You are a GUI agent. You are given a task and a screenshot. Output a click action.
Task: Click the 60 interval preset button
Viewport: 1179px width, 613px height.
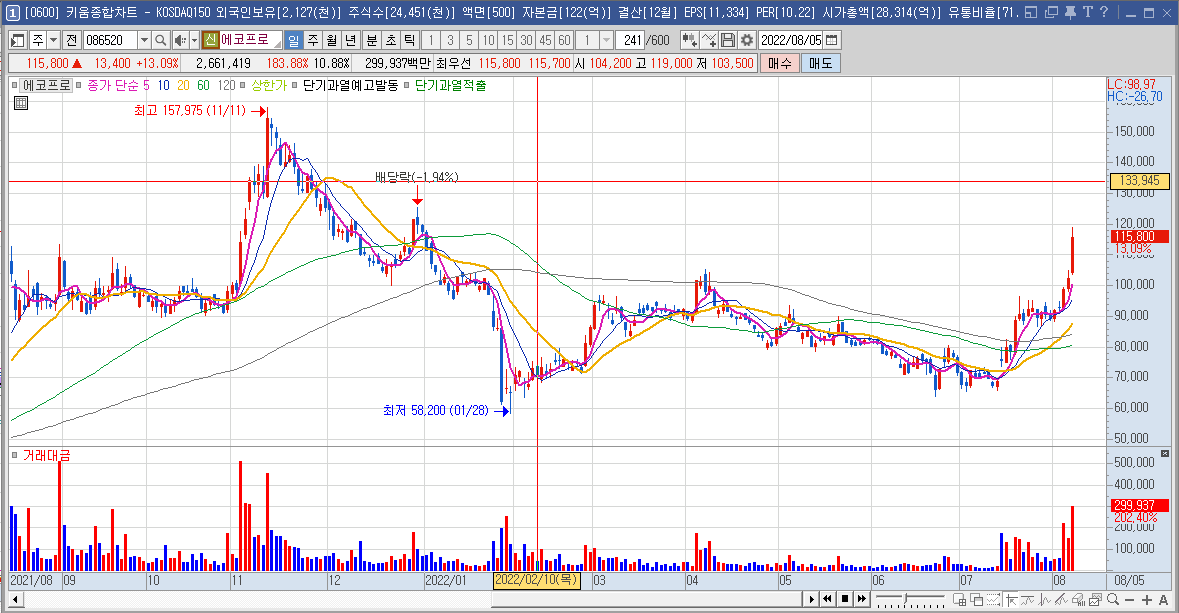pos(565,41)
